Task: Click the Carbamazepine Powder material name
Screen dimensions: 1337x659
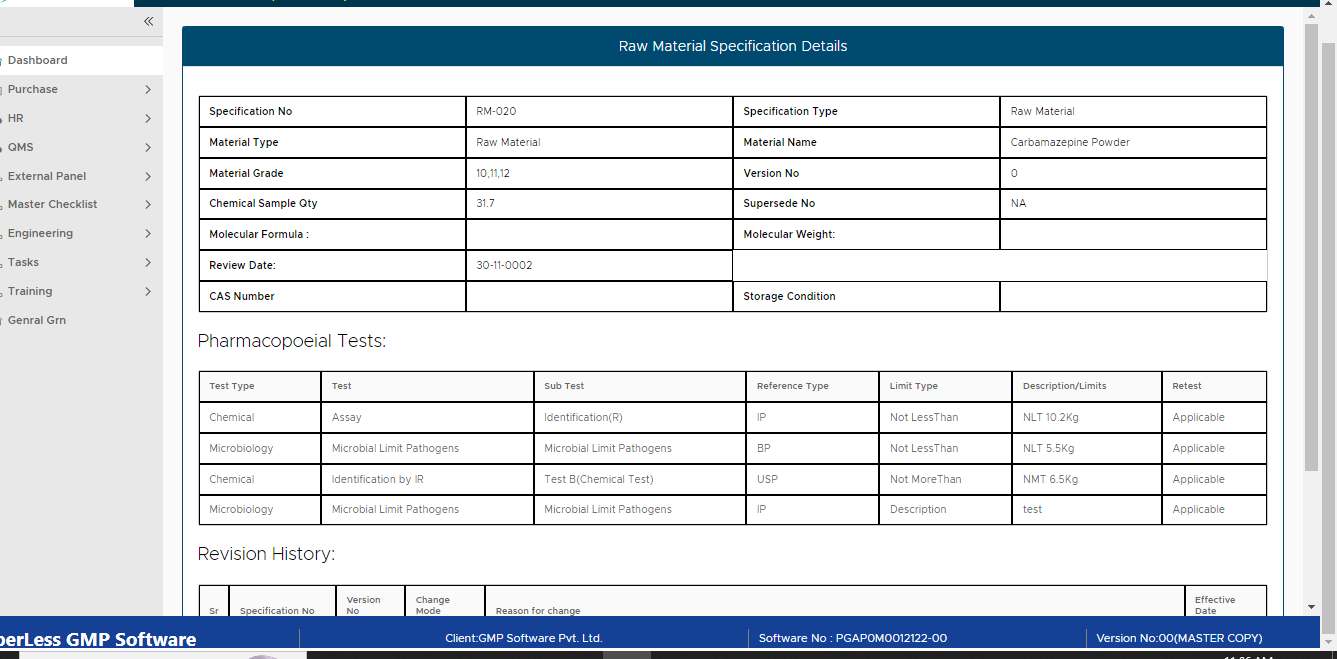Action: click(1070, 143)
